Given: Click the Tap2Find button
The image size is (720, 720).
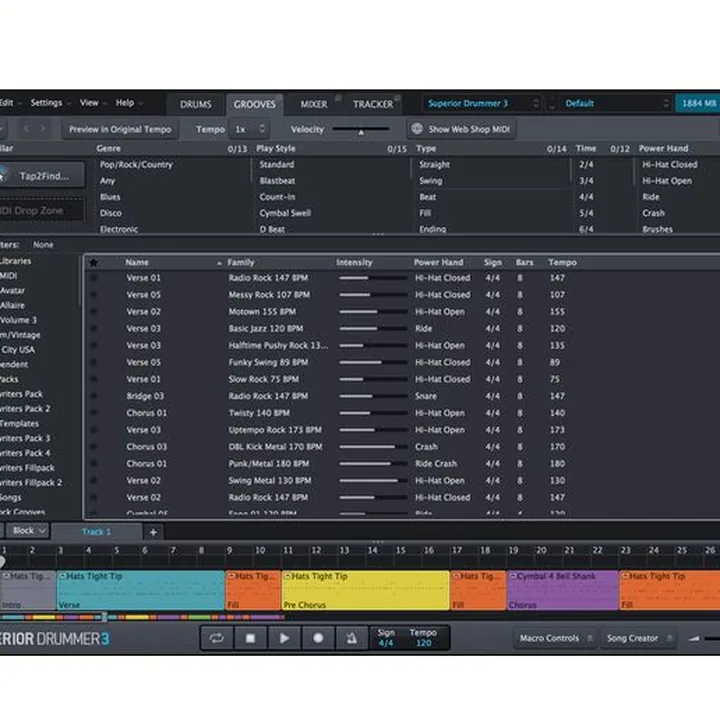Looking at the screenshot, I should tap(41, 175).
